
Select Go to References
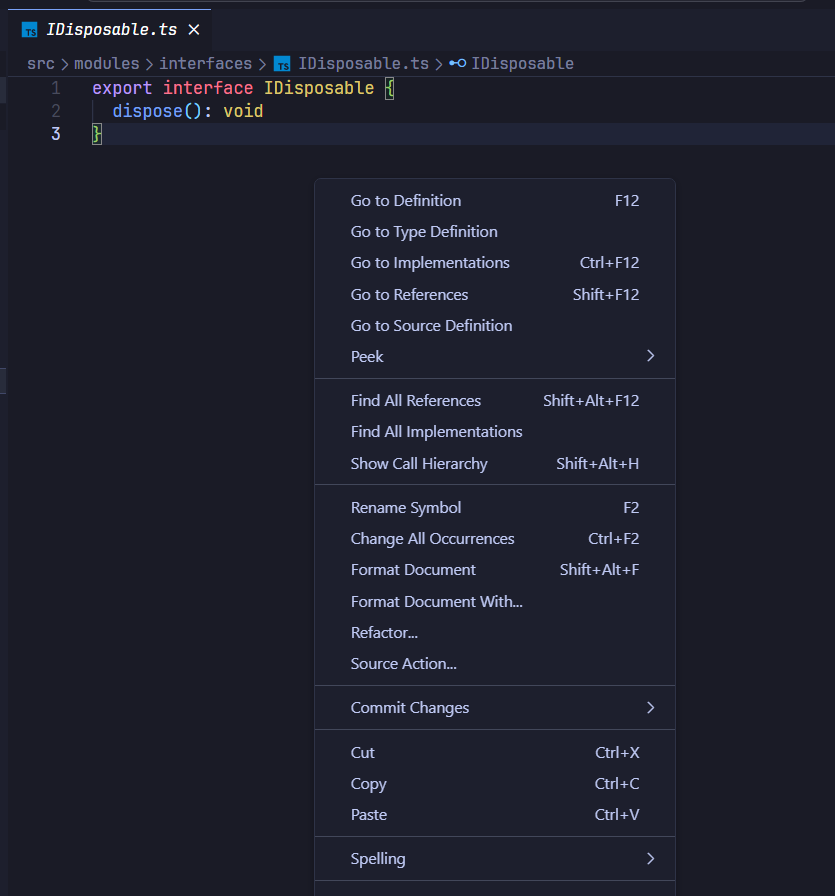click(495, 294)
